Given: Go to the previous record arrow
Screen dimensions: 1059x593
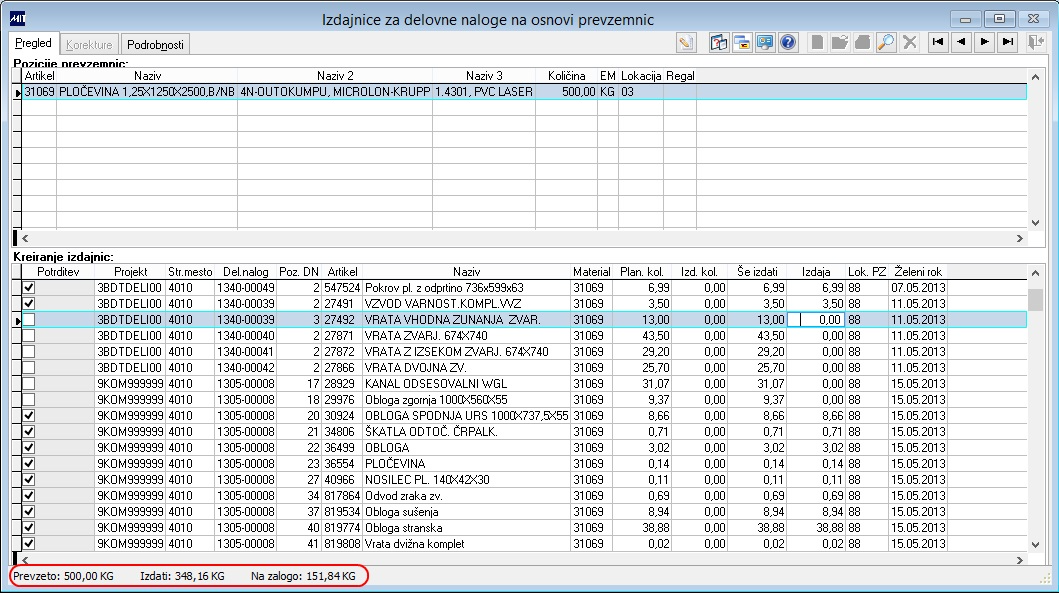Looking at the screenshot, I should [961, 42].
